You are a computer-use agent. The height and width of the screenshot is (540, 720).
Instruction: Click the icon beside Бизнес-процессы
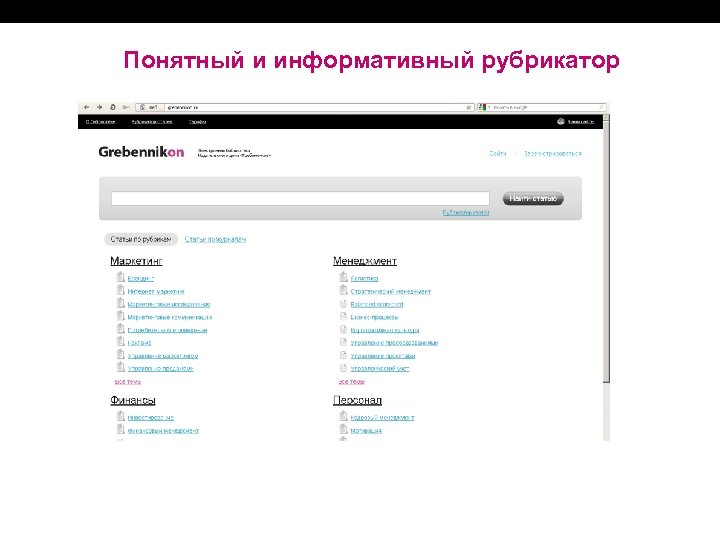point(343,316)
